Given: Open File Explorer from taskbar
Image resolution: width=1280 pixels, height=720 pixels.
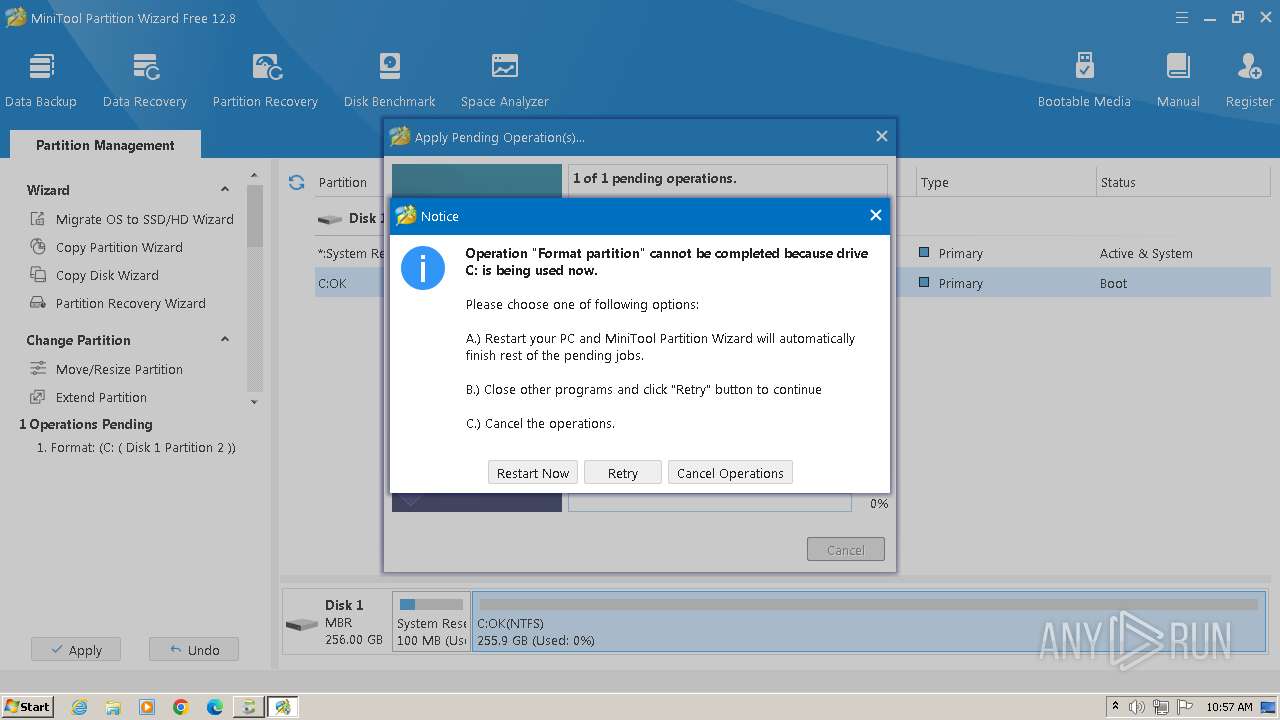Looking at the screenshot, I should click(113, 707).
